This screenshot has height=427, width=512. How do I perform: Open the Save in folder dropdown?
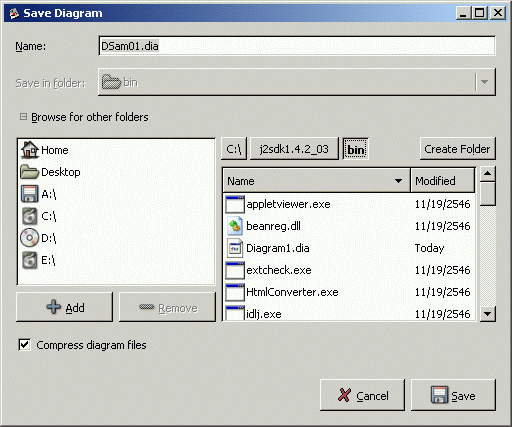point(297,82)
